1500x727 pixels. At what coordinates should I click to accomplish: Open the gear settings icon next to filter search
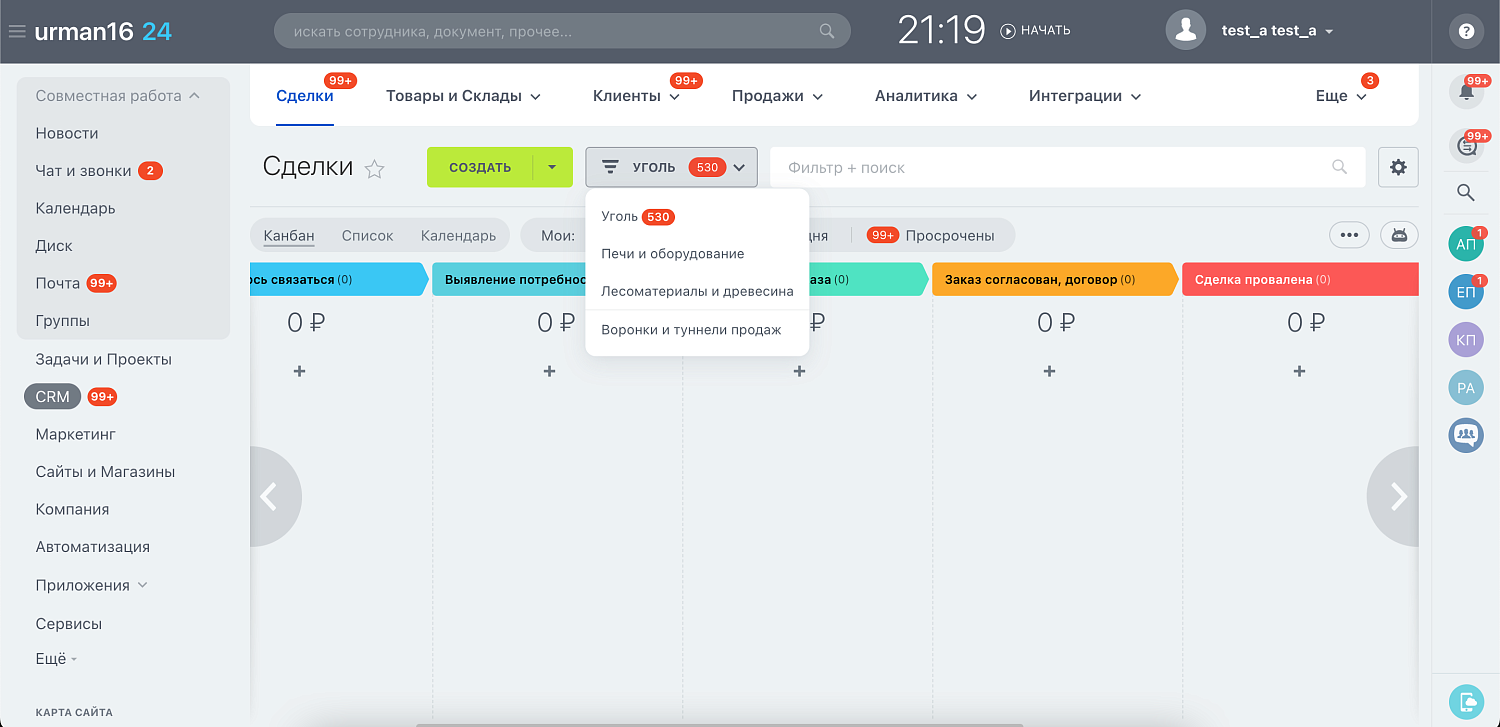(1397, 166)
